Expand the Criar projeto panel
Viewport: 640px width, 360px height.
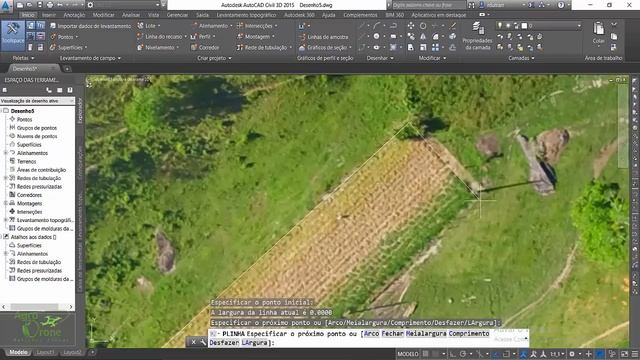tap(215, 58)
